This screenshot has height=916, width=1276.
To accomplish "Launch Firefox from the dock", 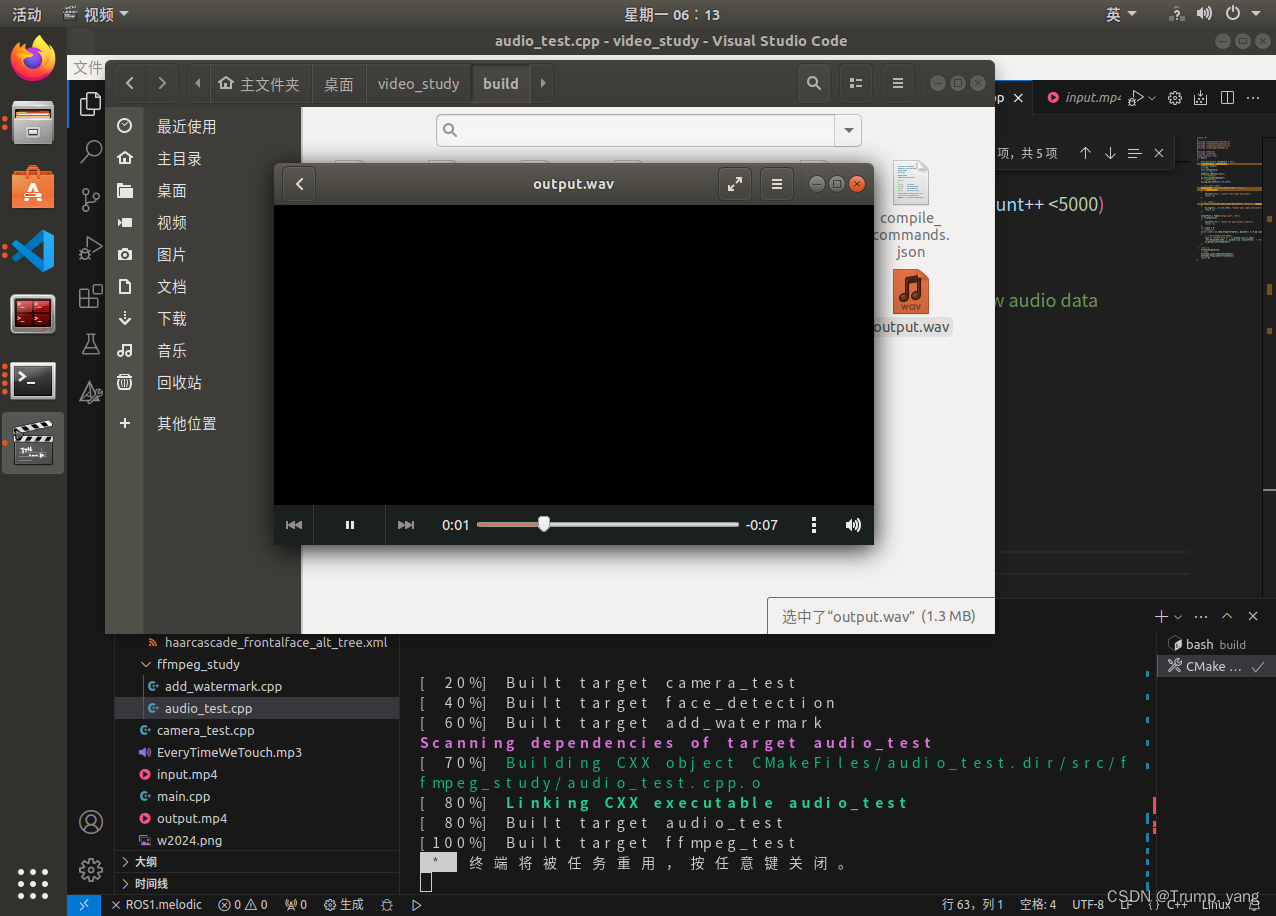I will click(33, 58).
